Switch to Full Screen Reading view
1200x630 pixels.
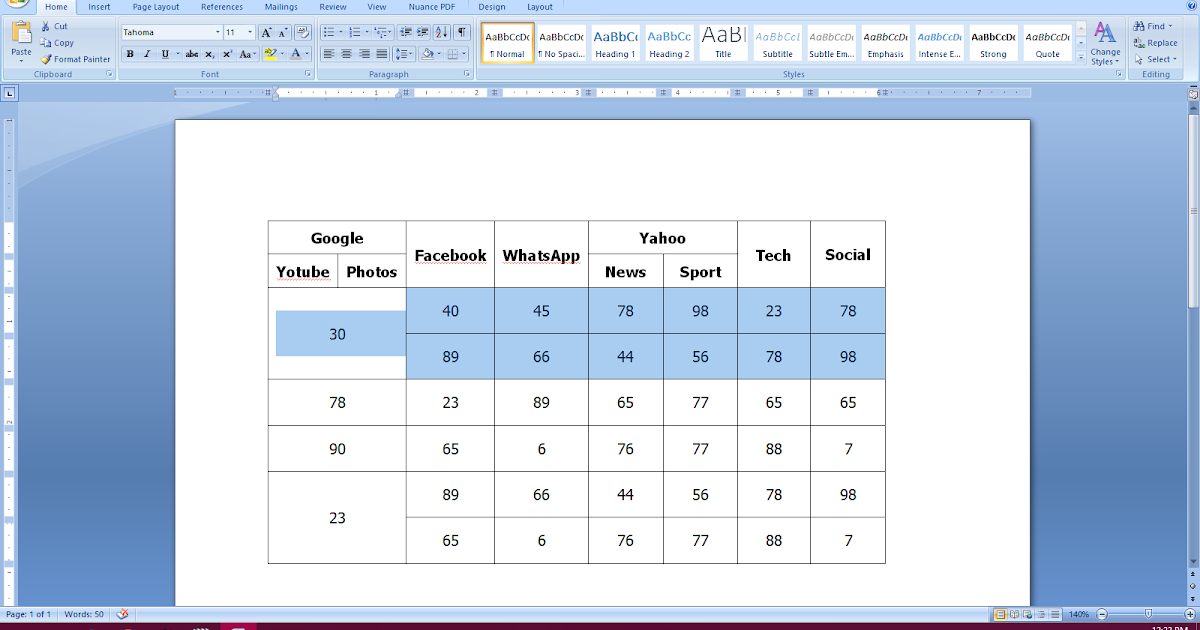1014,614
